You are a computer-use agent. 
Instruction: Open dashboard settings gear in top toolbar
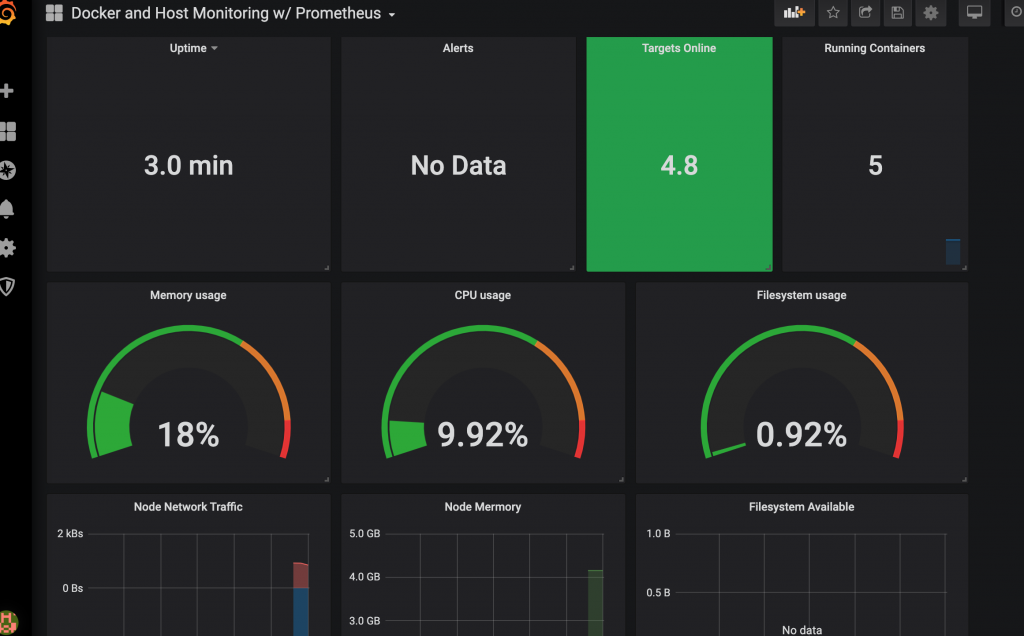coord(931,13)
